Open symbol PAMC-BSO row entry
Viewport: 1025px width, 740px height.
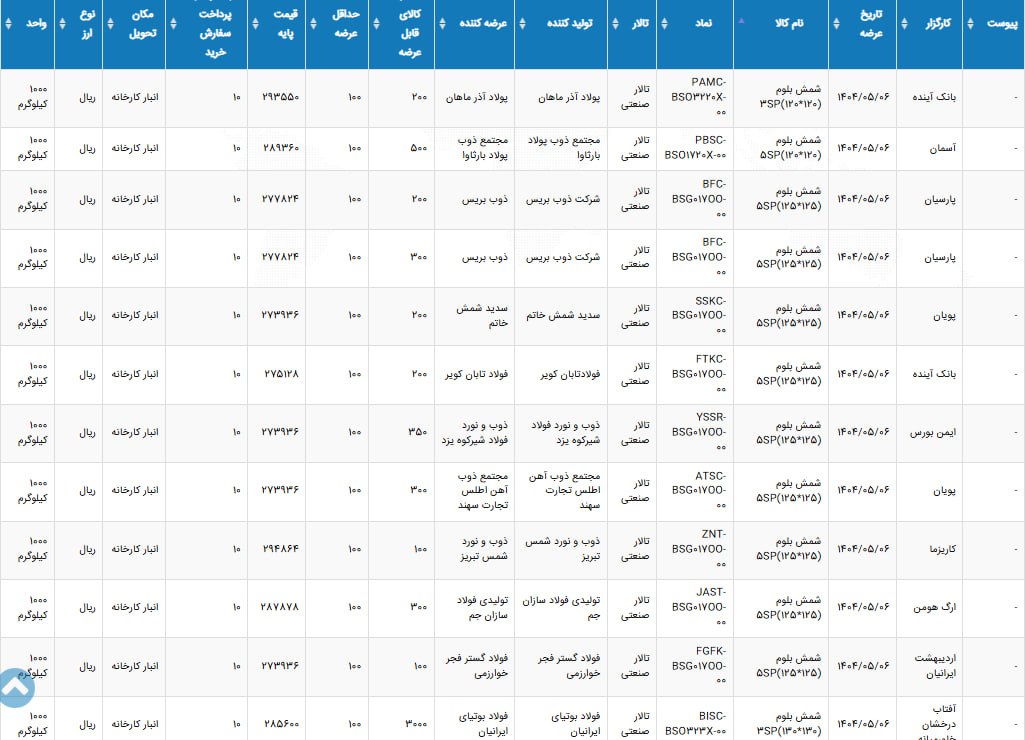coord(699,97)
